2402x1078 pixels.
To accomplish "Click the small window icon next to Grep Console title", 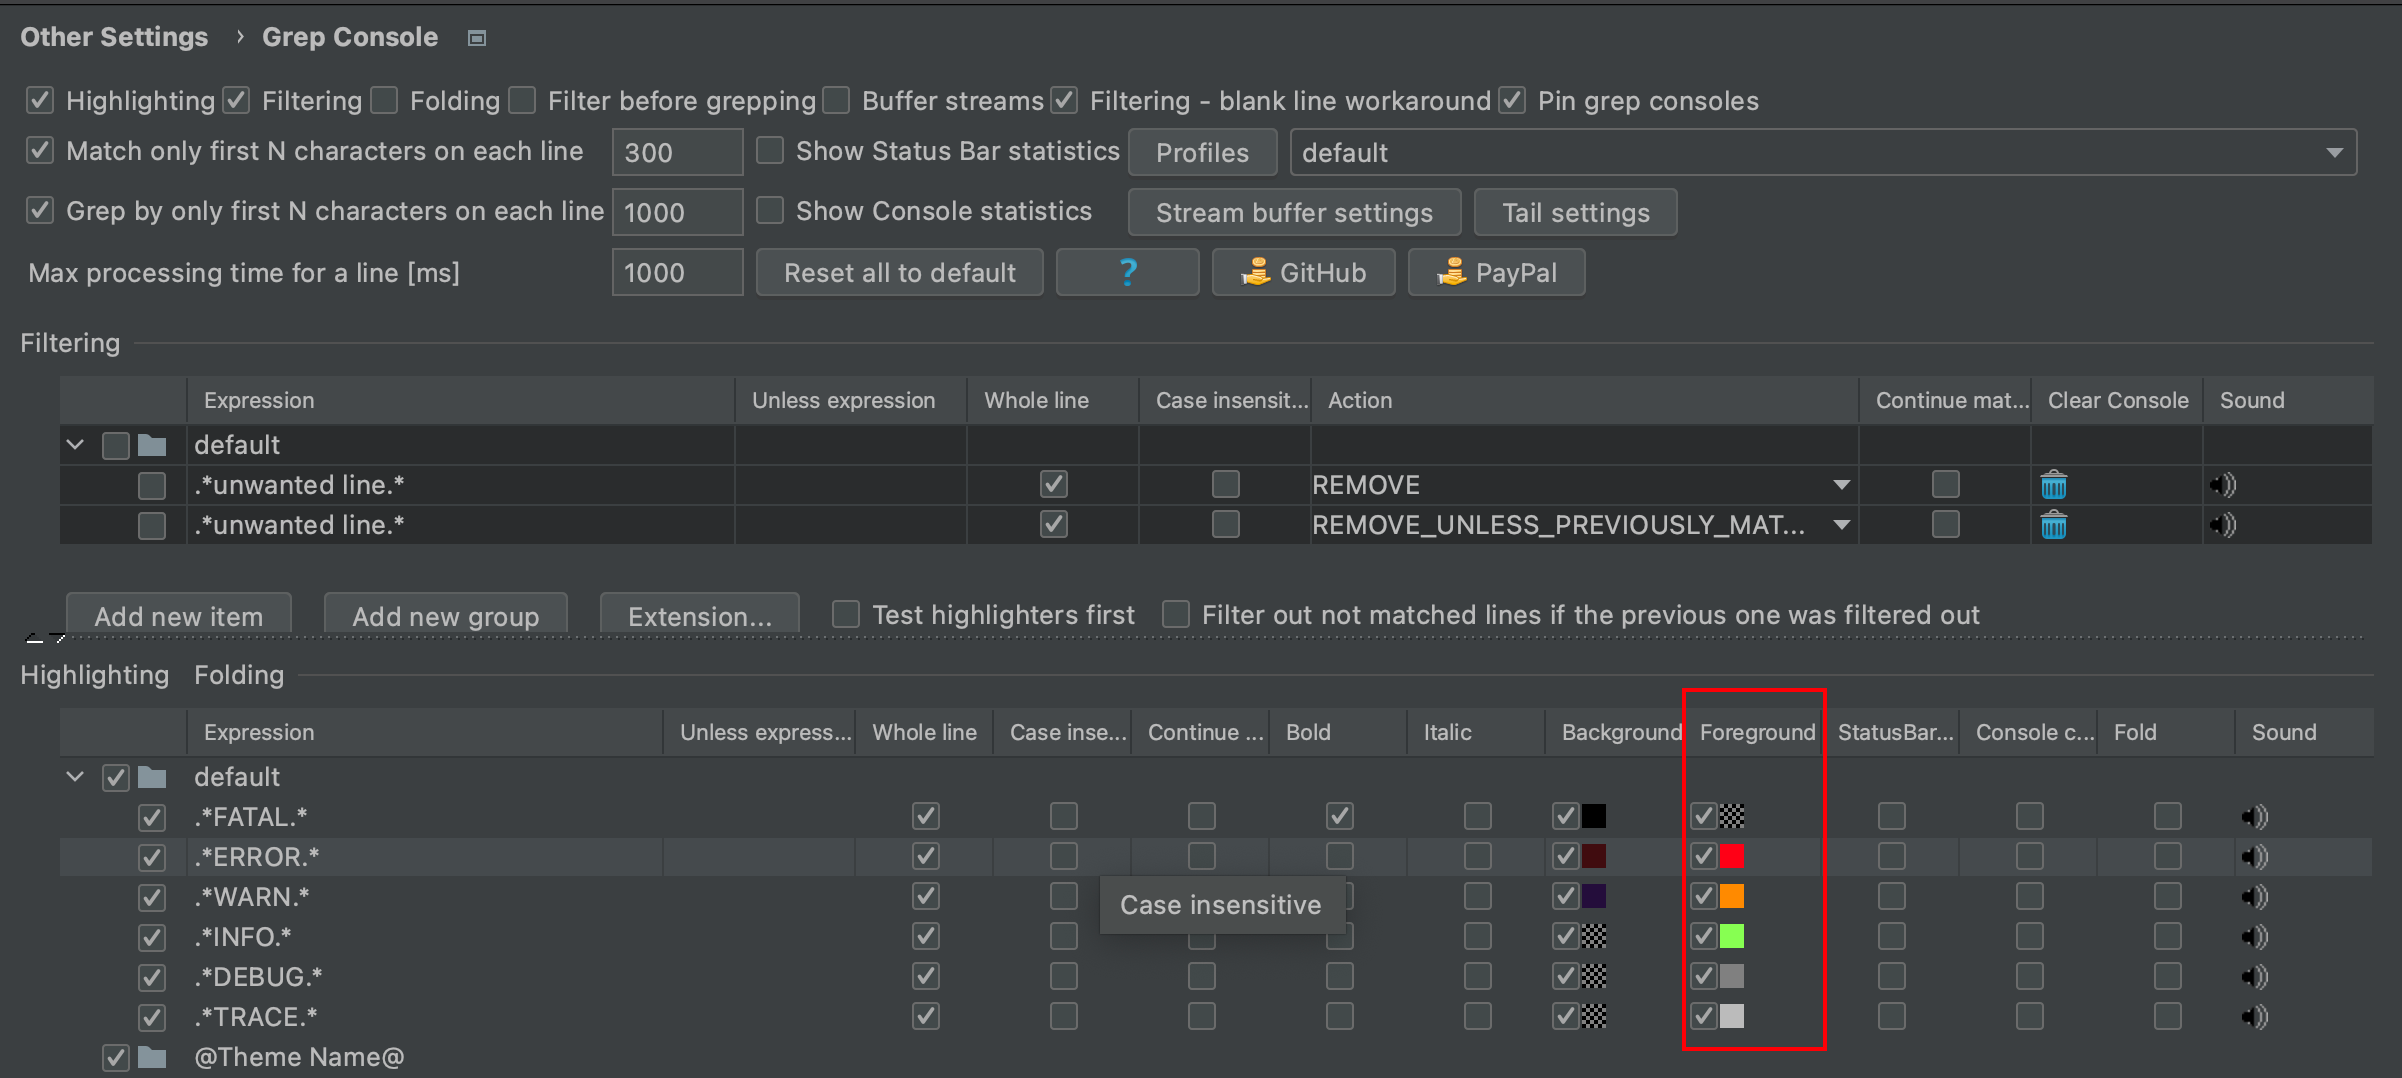I will pos(476,37).
